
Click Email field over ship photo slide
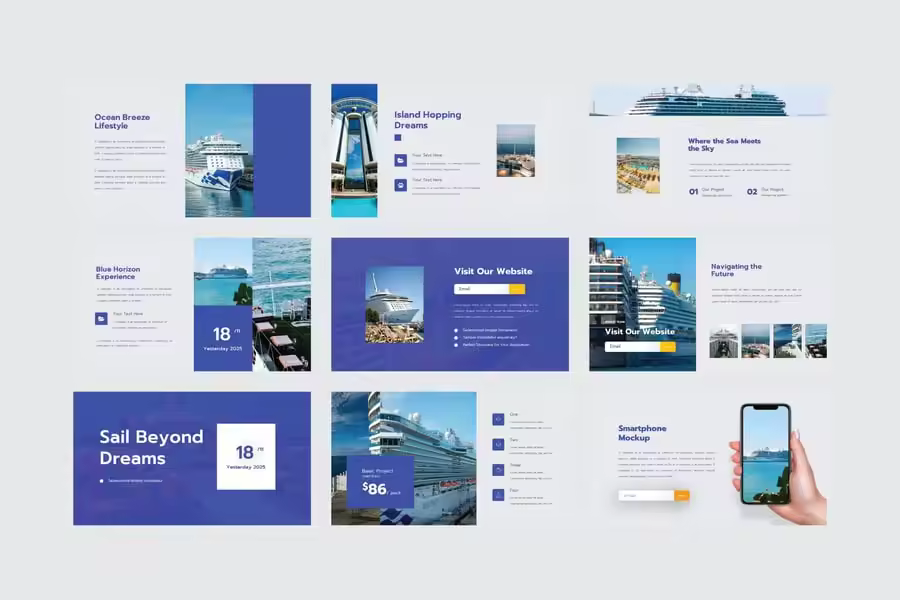[x=632, y=347]
